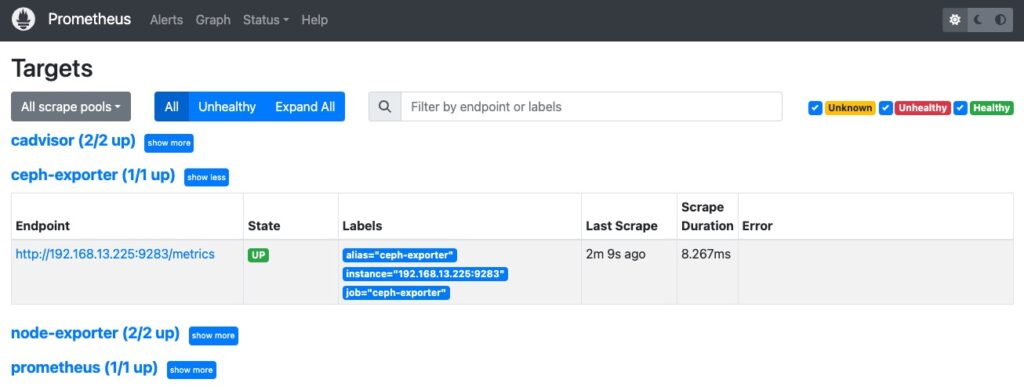Toggle the Unhealthy state checkbox

[x=886, y=108]
